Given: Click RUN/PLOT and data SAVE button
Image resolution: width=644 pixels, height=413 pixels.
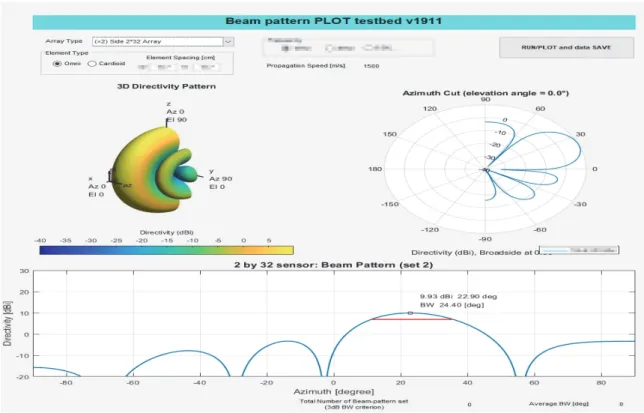Looking at the screenshot, I should click(x=566, y=48).
